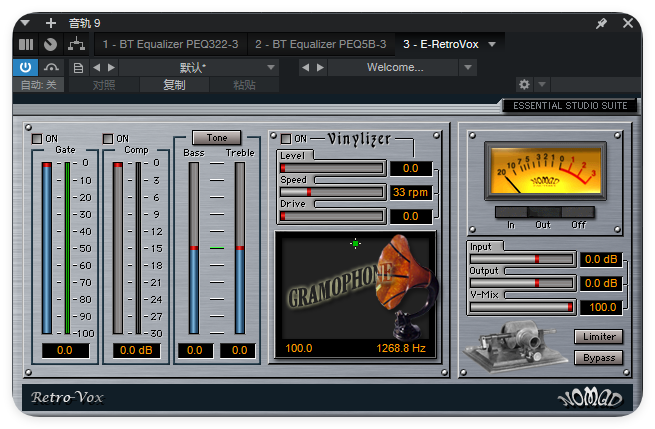The width and height of the screenshot is (655, 429).
Task: Switch to 1 - BT Equalizer PEQ322-3 tab
Action: click(170, 44)
